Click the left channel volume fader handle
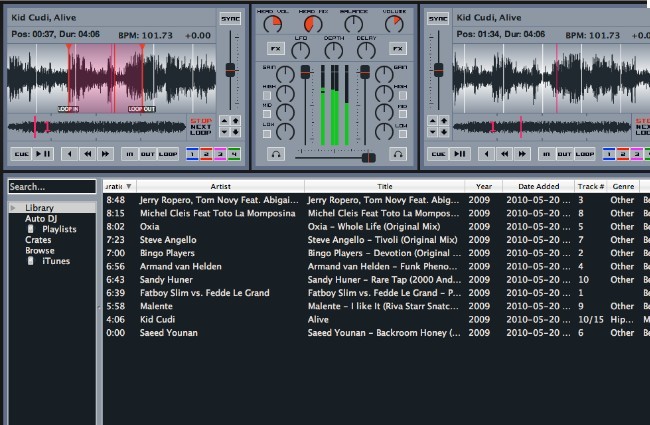Image resolution: width=650 pixels, height=425 pixels. [306, 72]
